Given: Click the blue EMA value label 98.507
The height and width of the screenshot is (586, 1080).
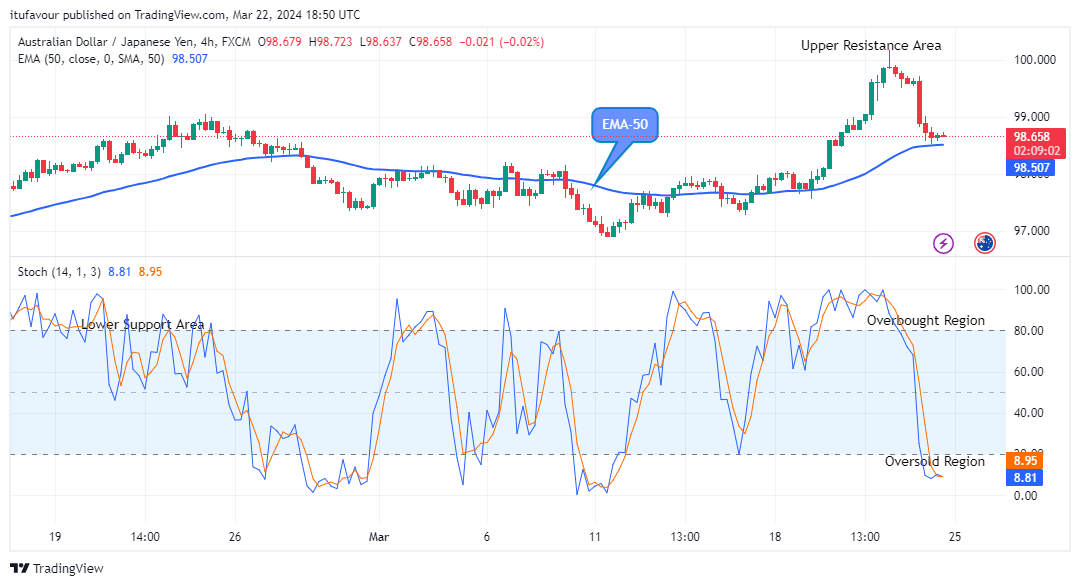Looking at the screenshot, I should click(x=1031, y=167).
